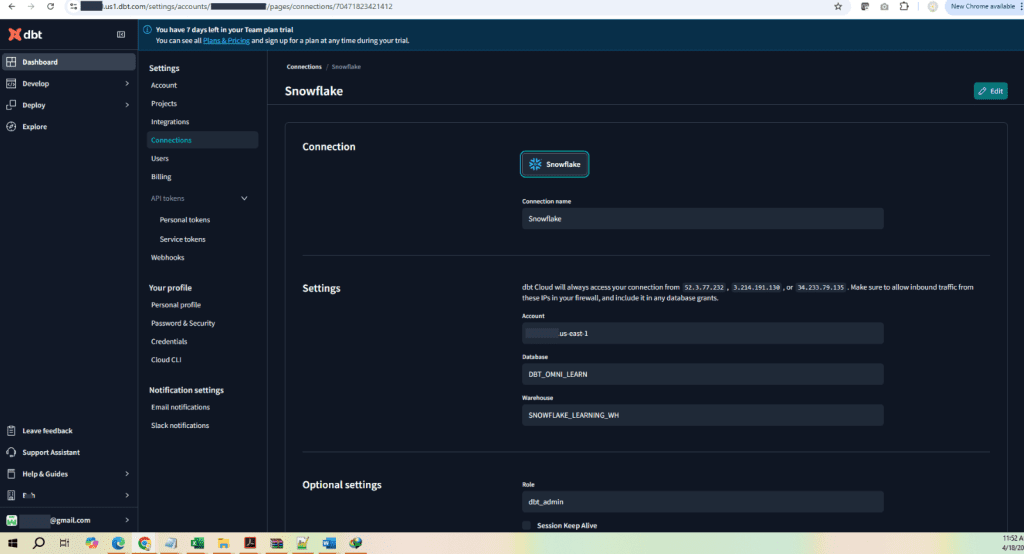This screenshot has height=554, width=1024.
Task: Open Service tokens page
Action: coord(182,240)
